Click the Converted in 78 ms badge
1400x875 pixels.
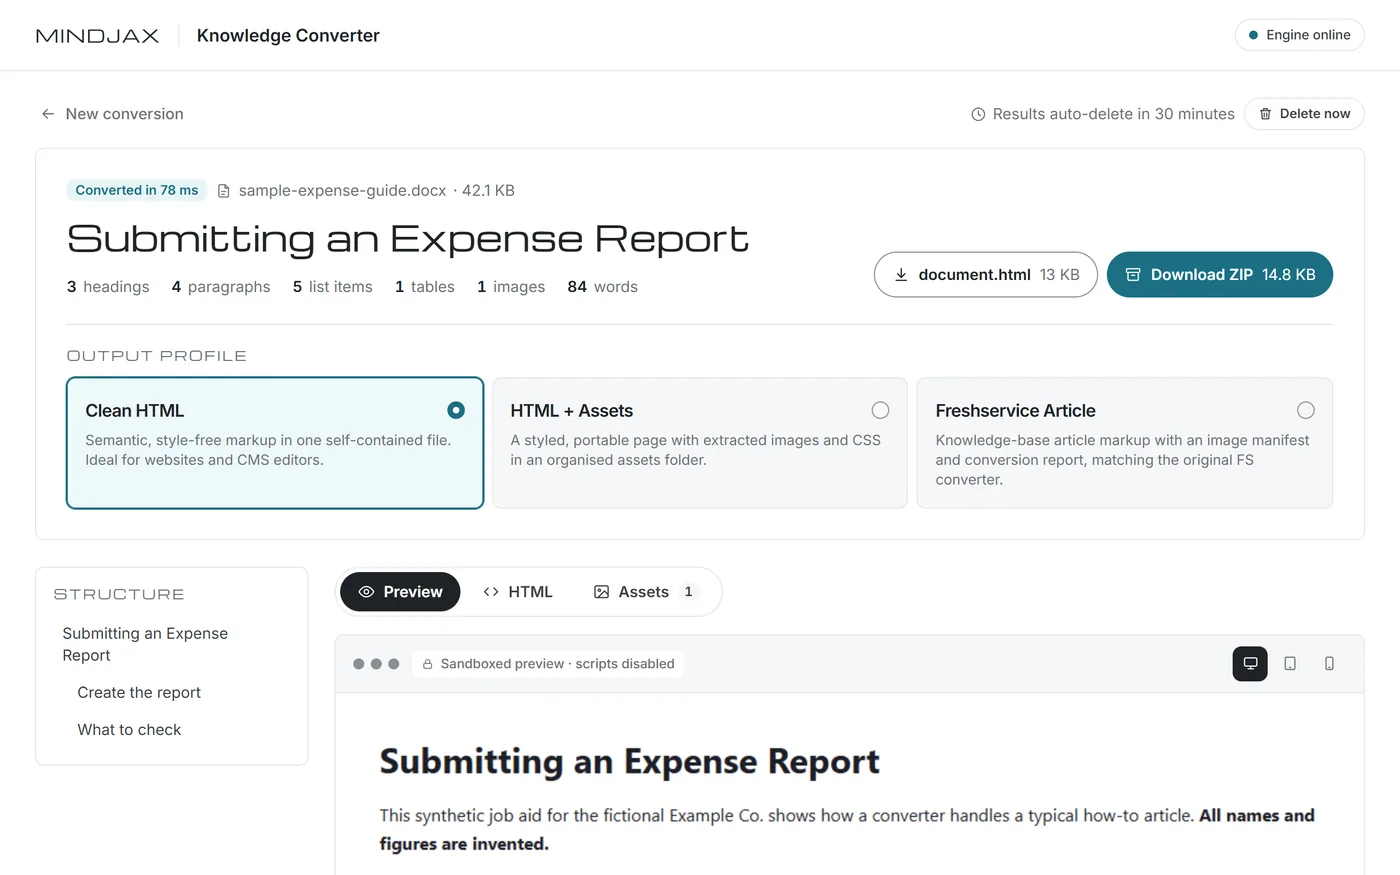click(137, 190)
